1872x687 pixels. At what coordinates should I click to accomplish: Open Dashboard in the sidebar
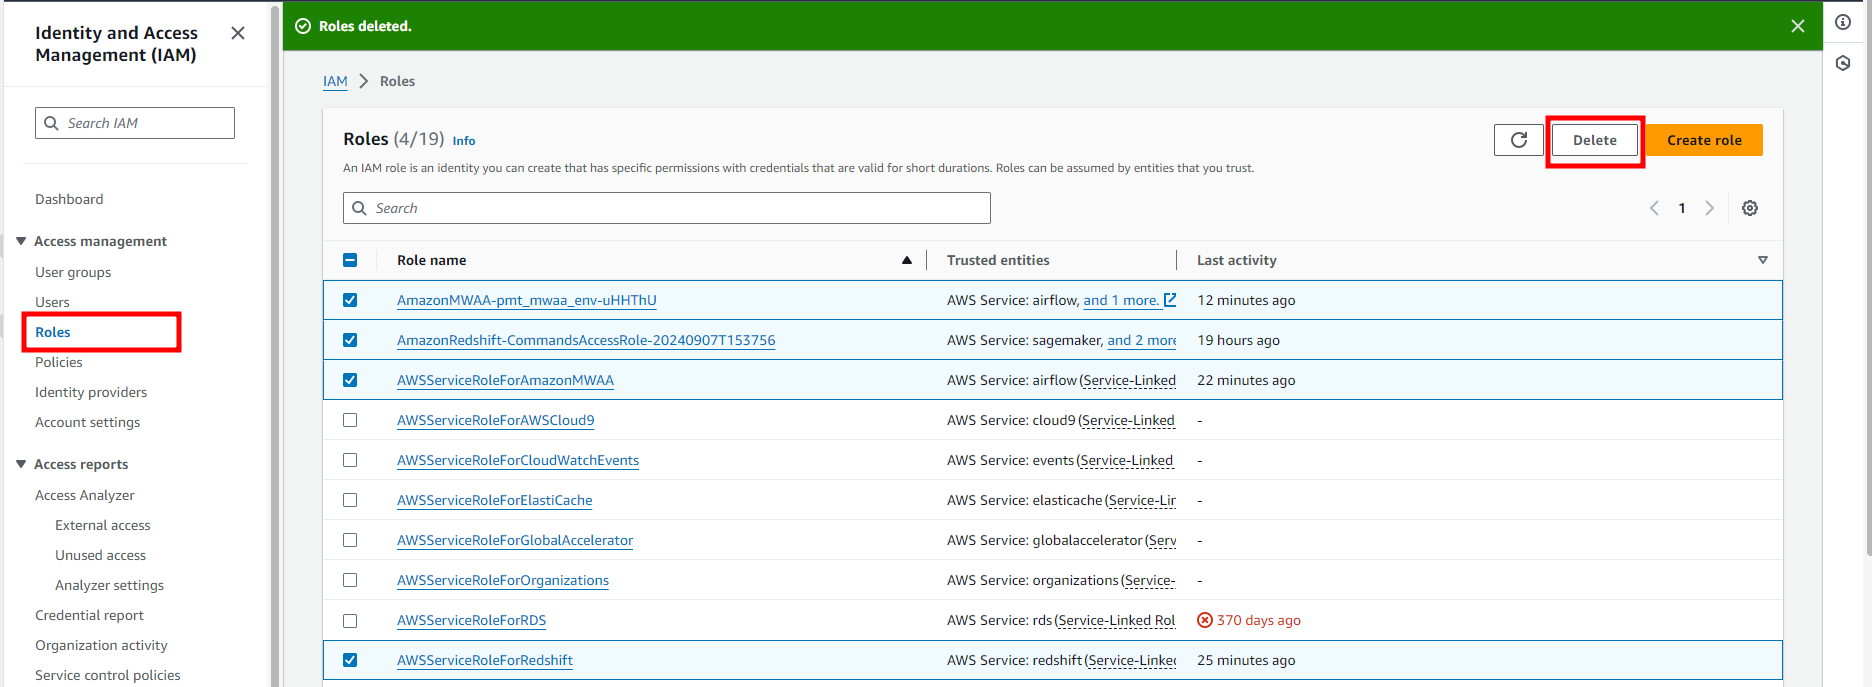pyautogui.click(x=69, y=199)
